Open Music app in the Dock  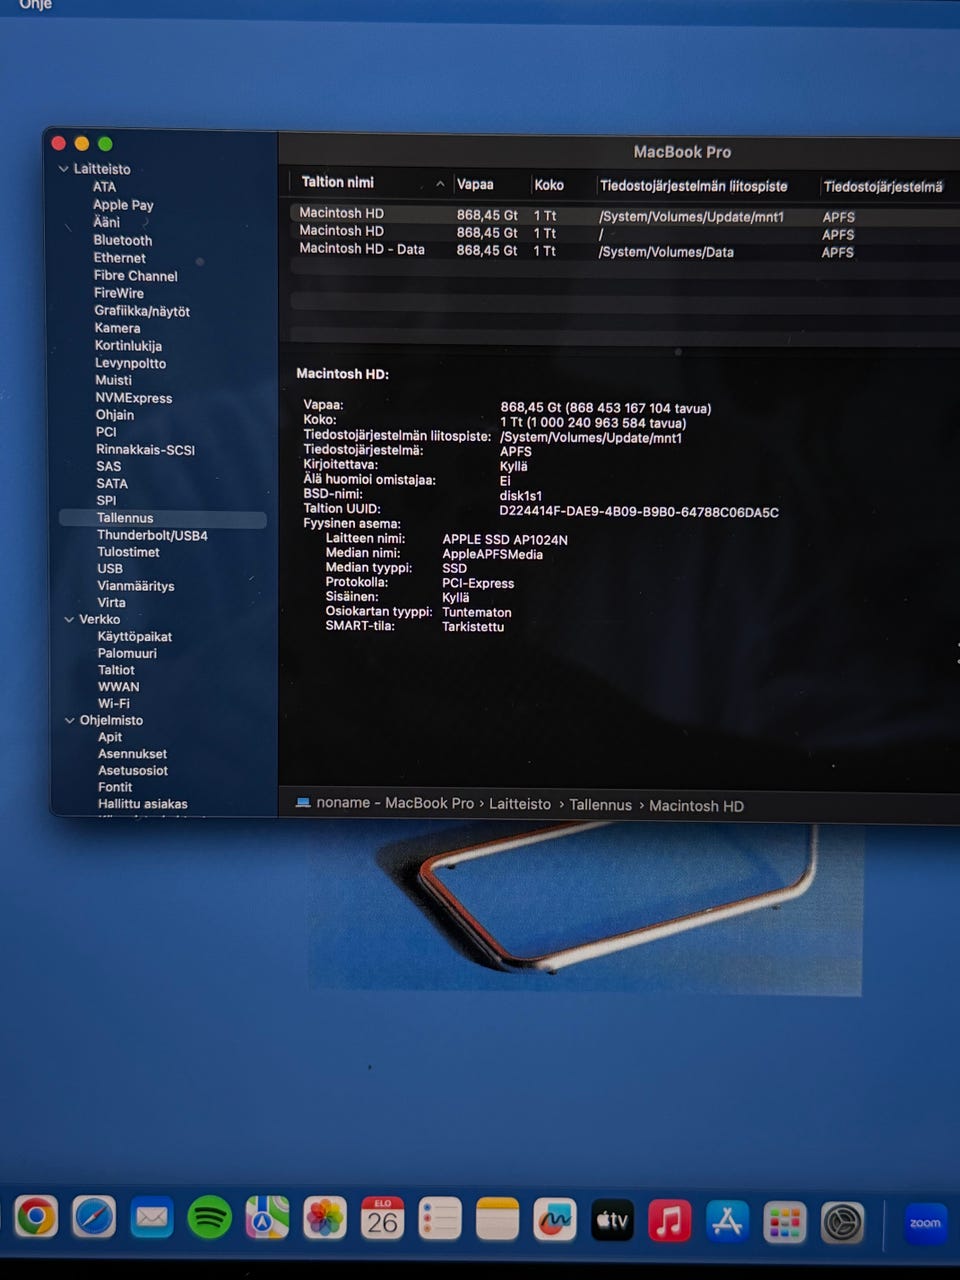point(670,1220)
